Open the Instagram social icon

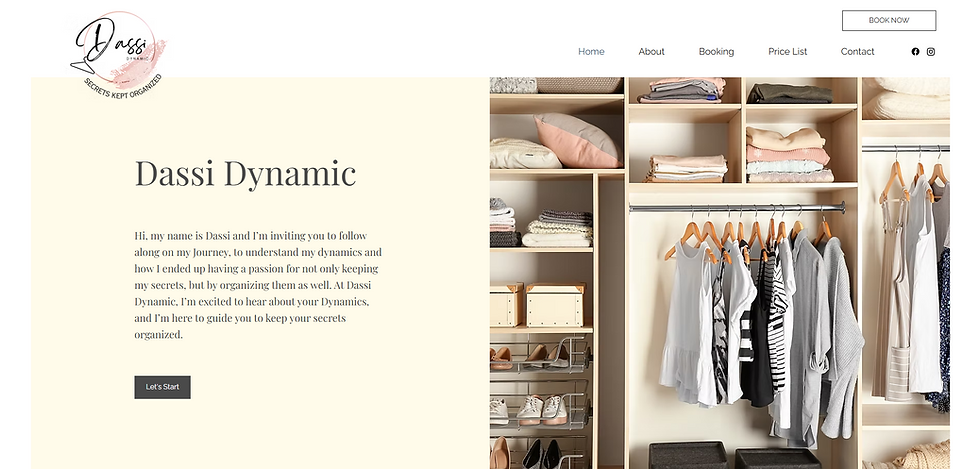[x=931, y=52]
